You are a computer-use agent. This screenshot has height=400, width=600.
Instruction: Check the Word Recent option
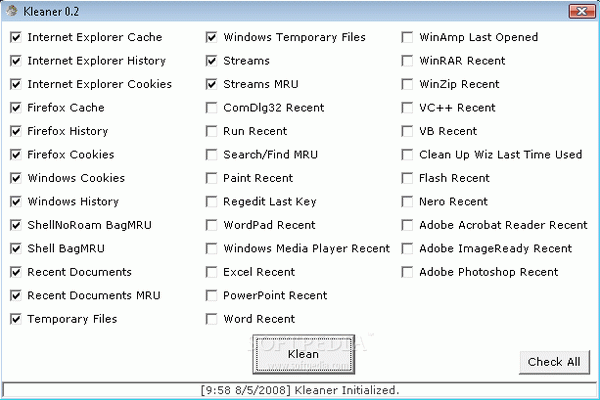coord(212,319)
